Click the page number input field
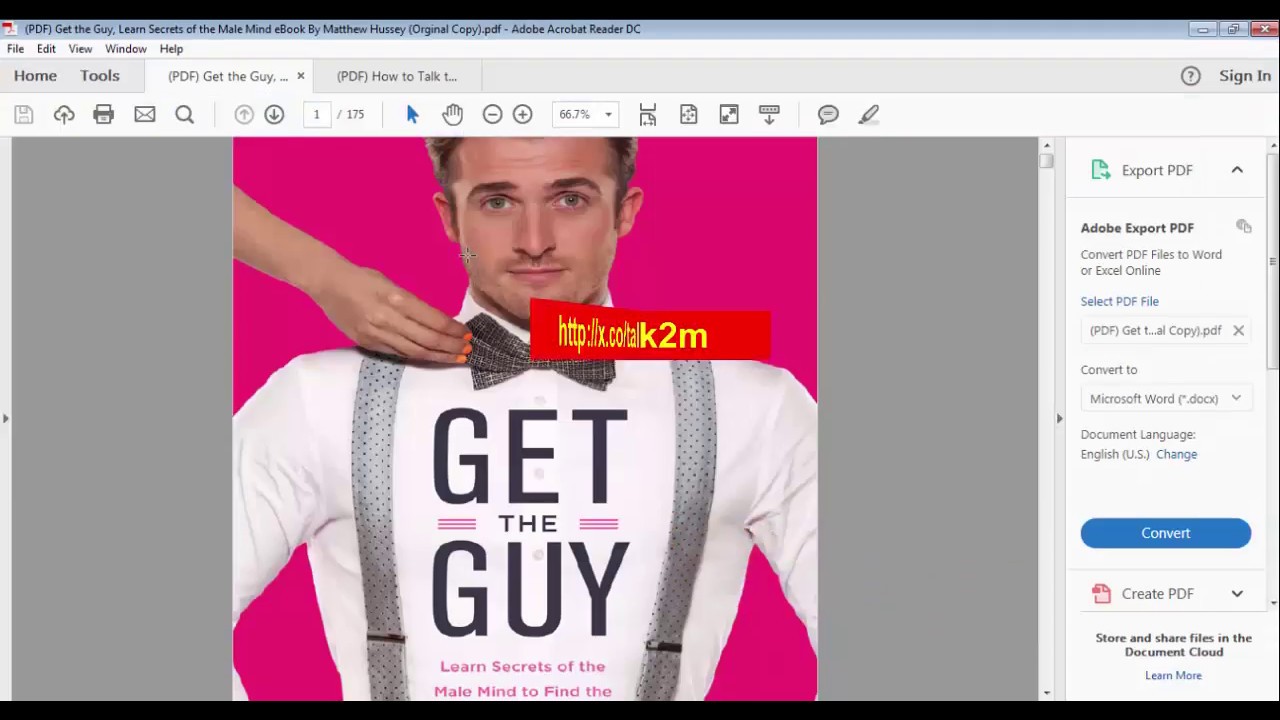This screenshot has height=720, width=1280. (x=316, y=115)
